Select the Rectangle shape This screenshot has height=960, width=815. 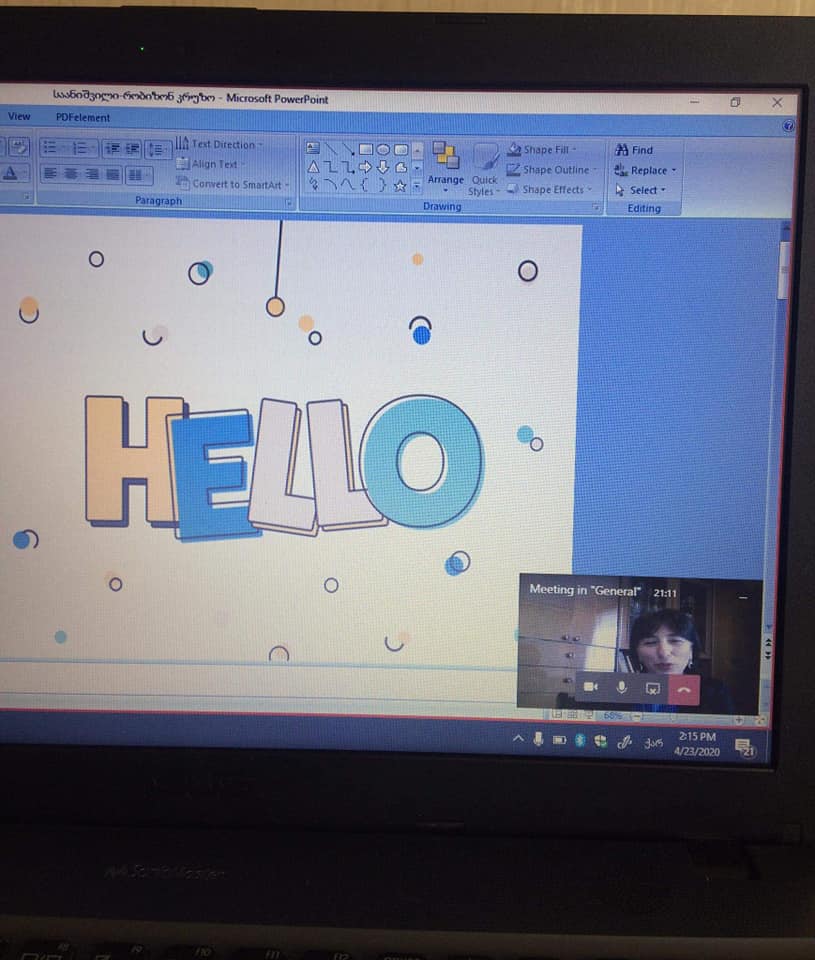point(366,149)
